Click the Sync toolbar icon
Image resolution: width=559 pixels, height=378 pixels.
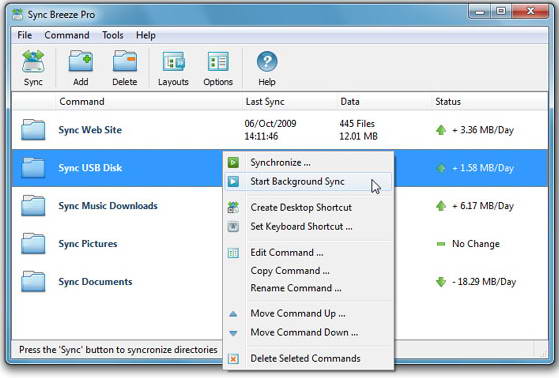(x=33, y=61)
